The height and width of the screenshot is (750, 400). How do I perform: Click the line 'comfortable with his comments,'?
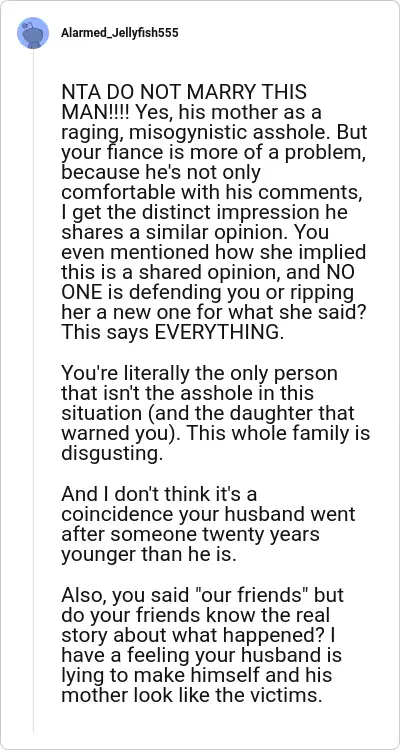[210, 192]
